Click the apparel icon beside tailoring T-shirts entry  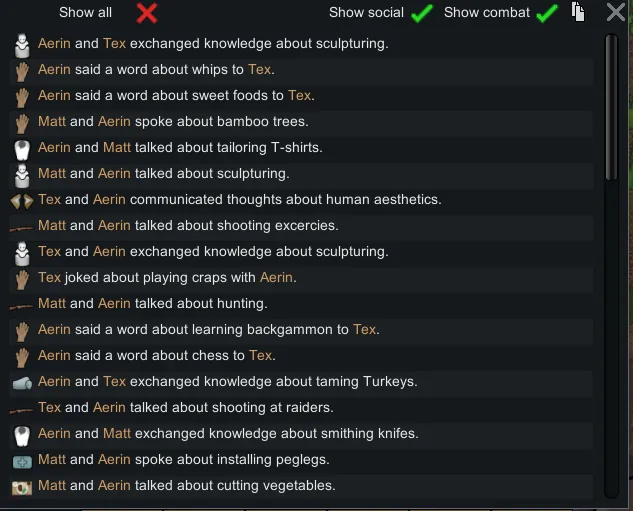[22, 148]
